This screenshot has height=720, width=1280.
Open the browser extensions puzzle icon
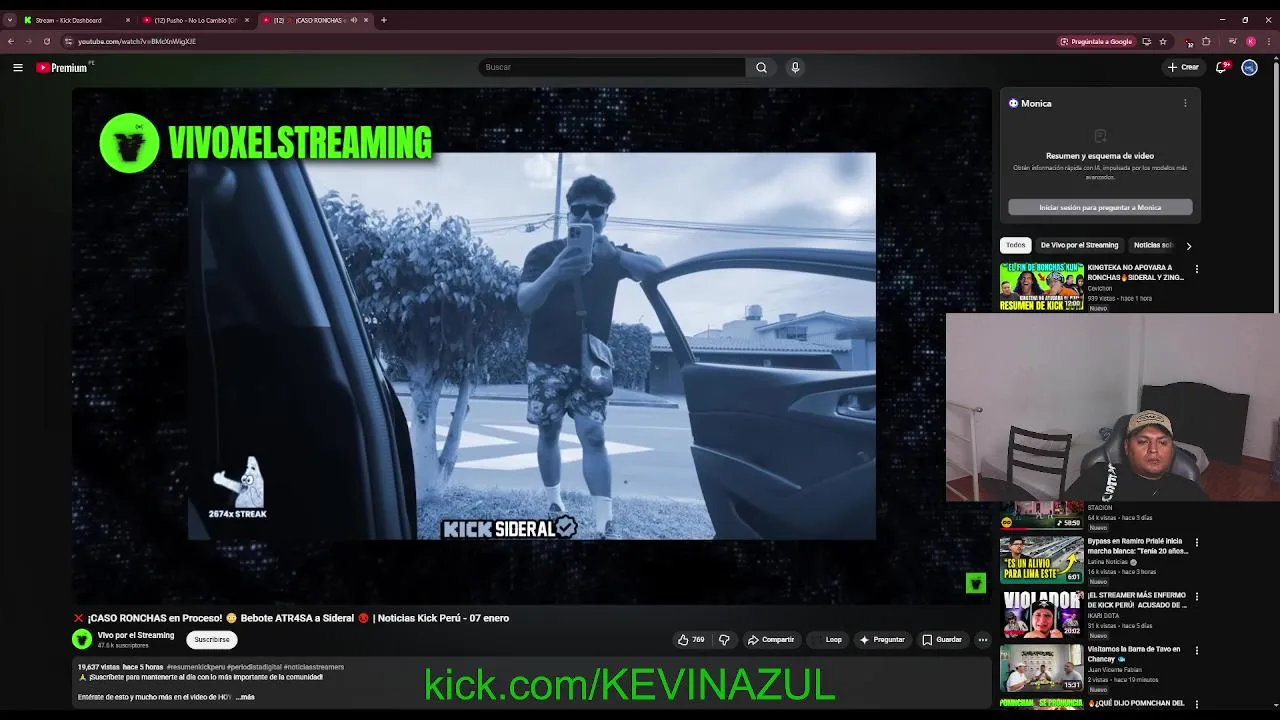coord(1206,41)
